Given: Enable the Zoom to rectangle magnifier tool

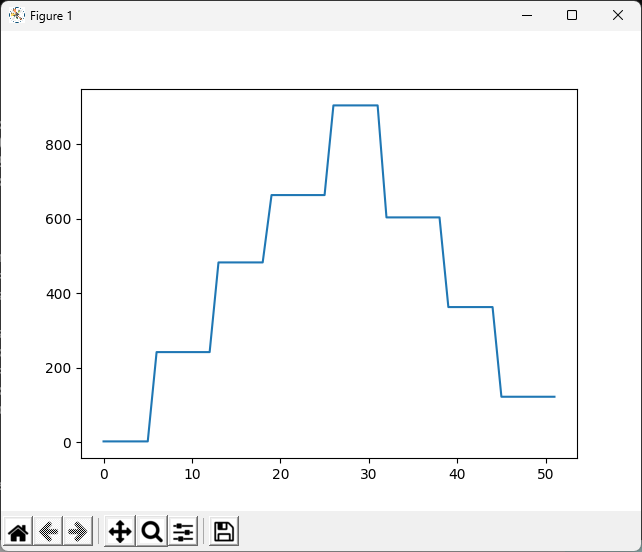Looking at the screenshot, I should 152,532.
